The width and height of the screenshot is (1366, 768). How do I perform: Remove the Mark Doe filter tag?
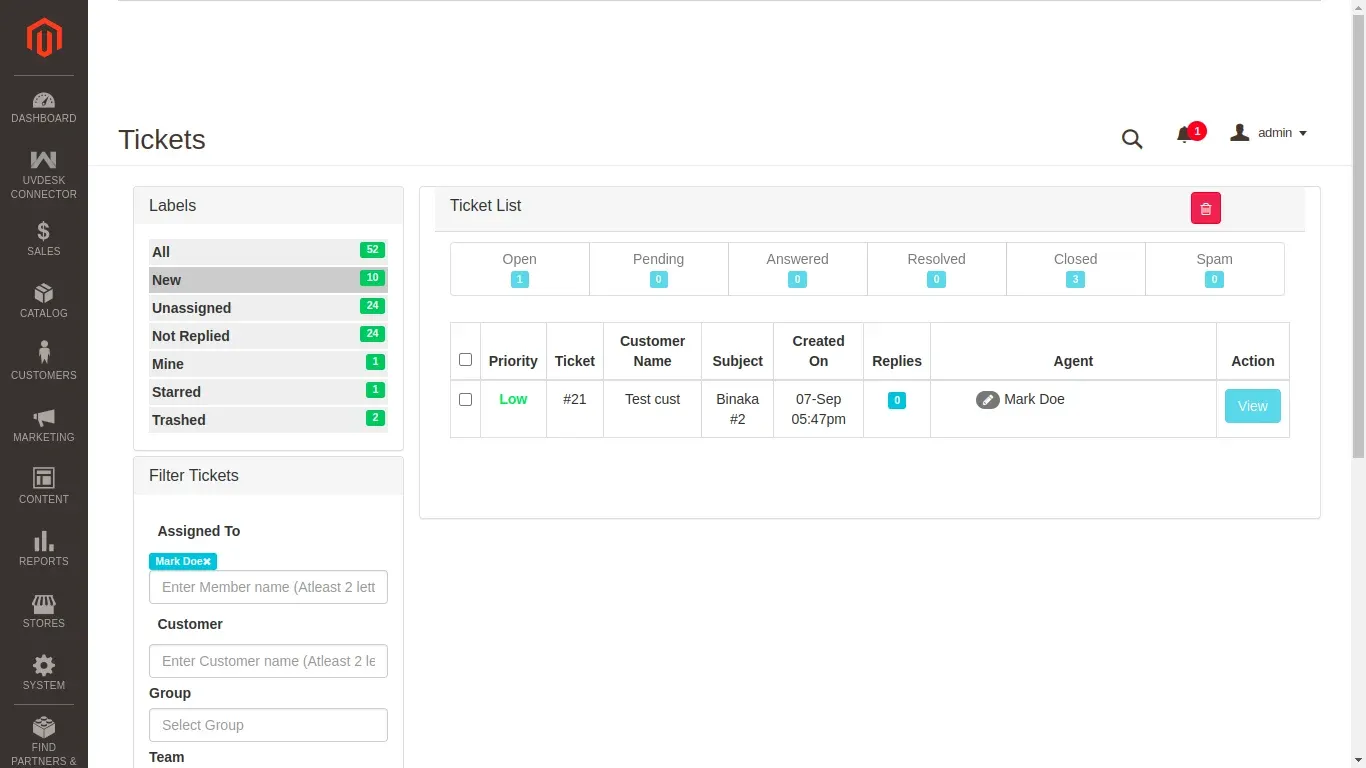[x=207, y=562]
